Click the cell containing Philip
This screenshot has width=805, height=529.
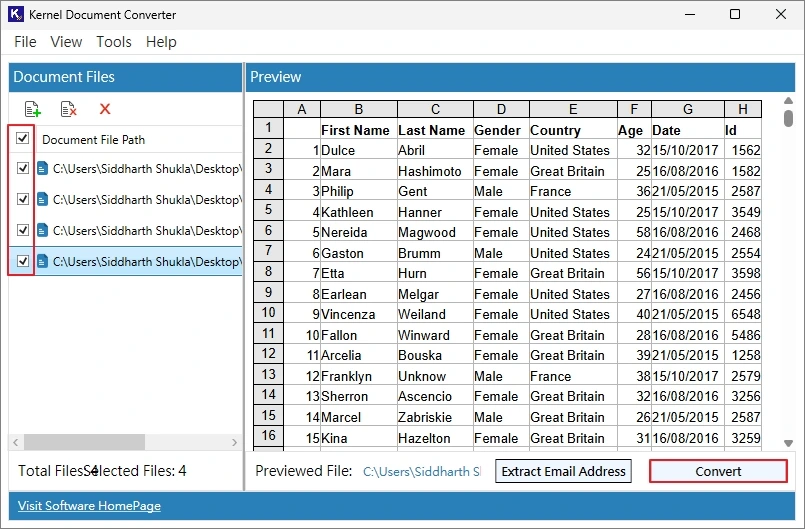click(x=358, y=191)
